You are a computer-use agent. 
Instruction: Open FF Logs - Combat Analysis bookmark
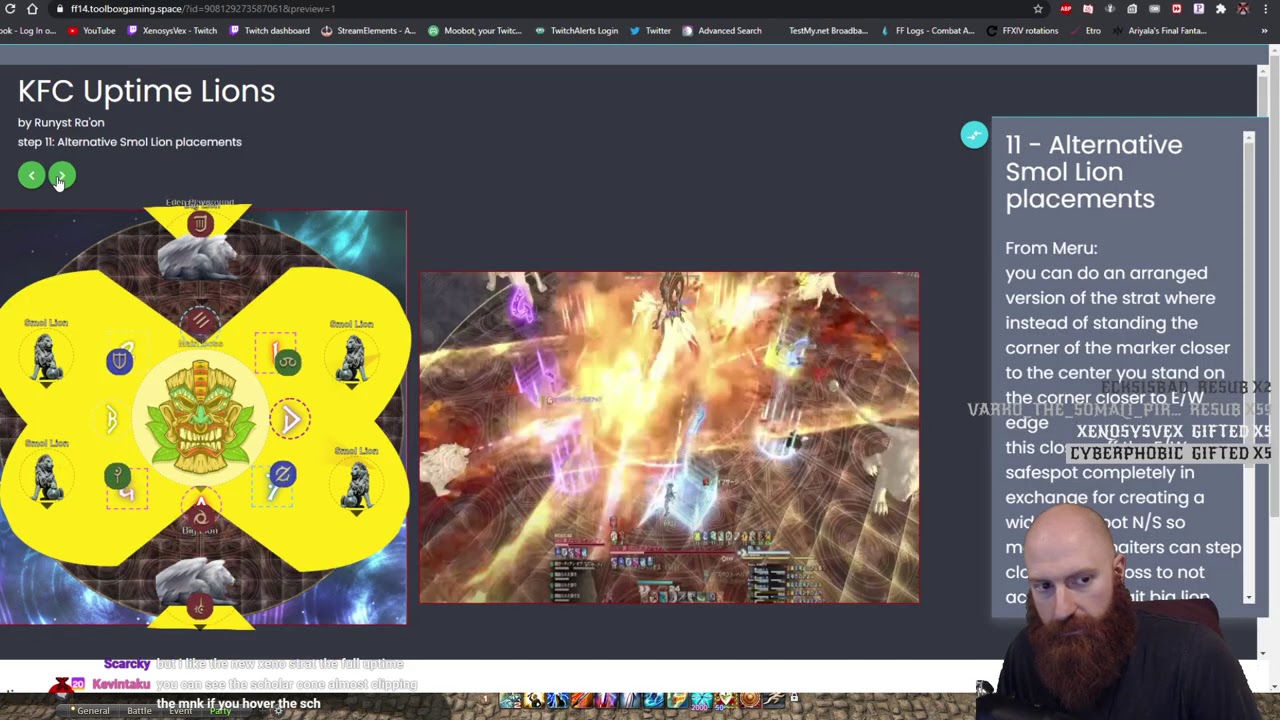coord(927,31)
